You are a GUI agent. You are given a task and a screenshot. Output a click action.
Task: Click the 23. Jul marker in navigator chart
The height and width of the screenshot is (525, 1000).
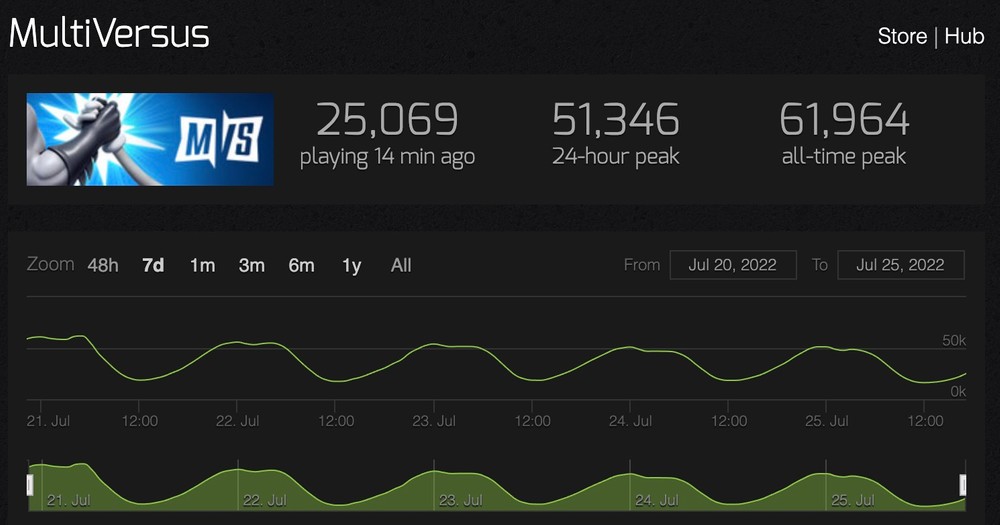click(x=460, y=500)
